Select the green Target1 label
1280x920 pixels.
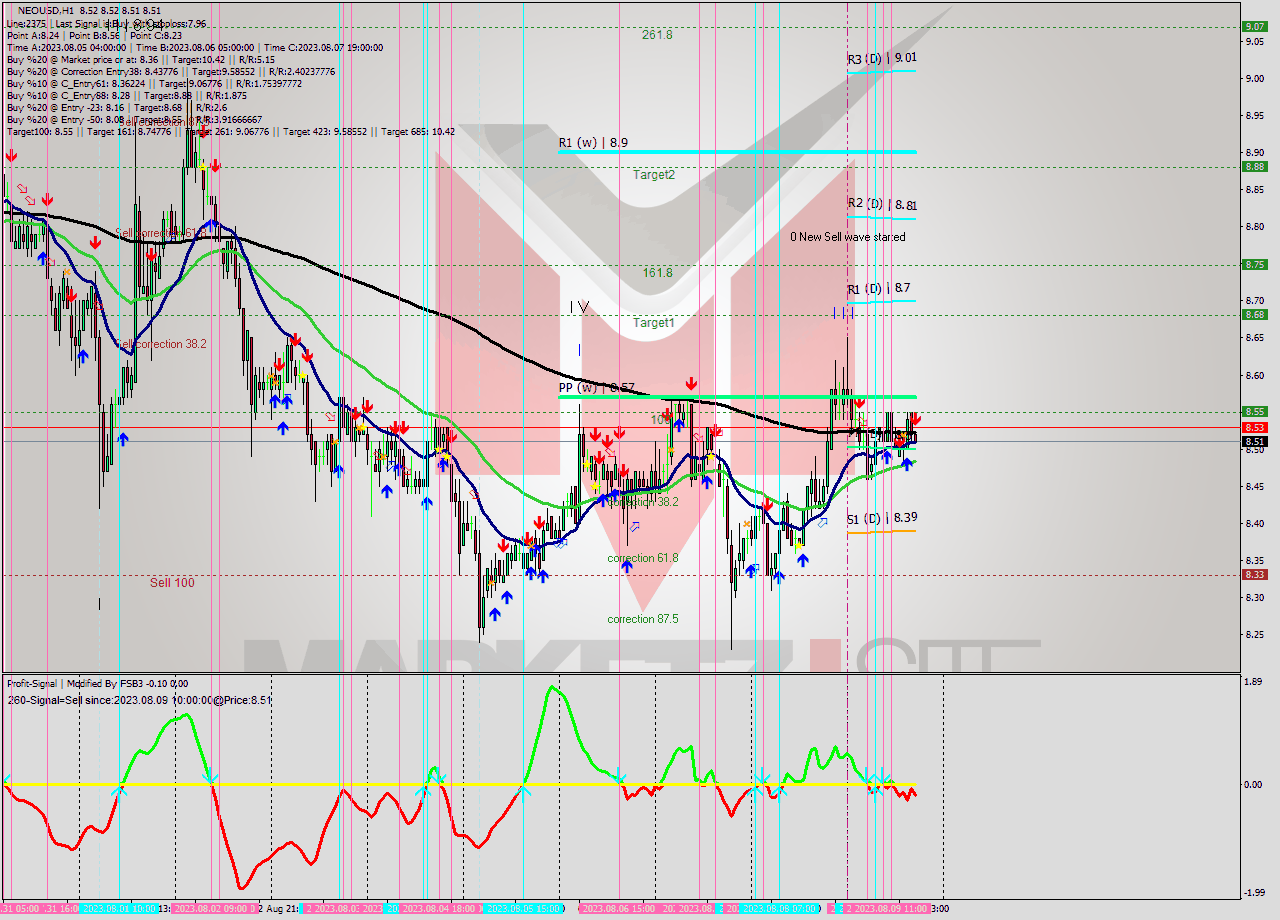click(654, 323)
